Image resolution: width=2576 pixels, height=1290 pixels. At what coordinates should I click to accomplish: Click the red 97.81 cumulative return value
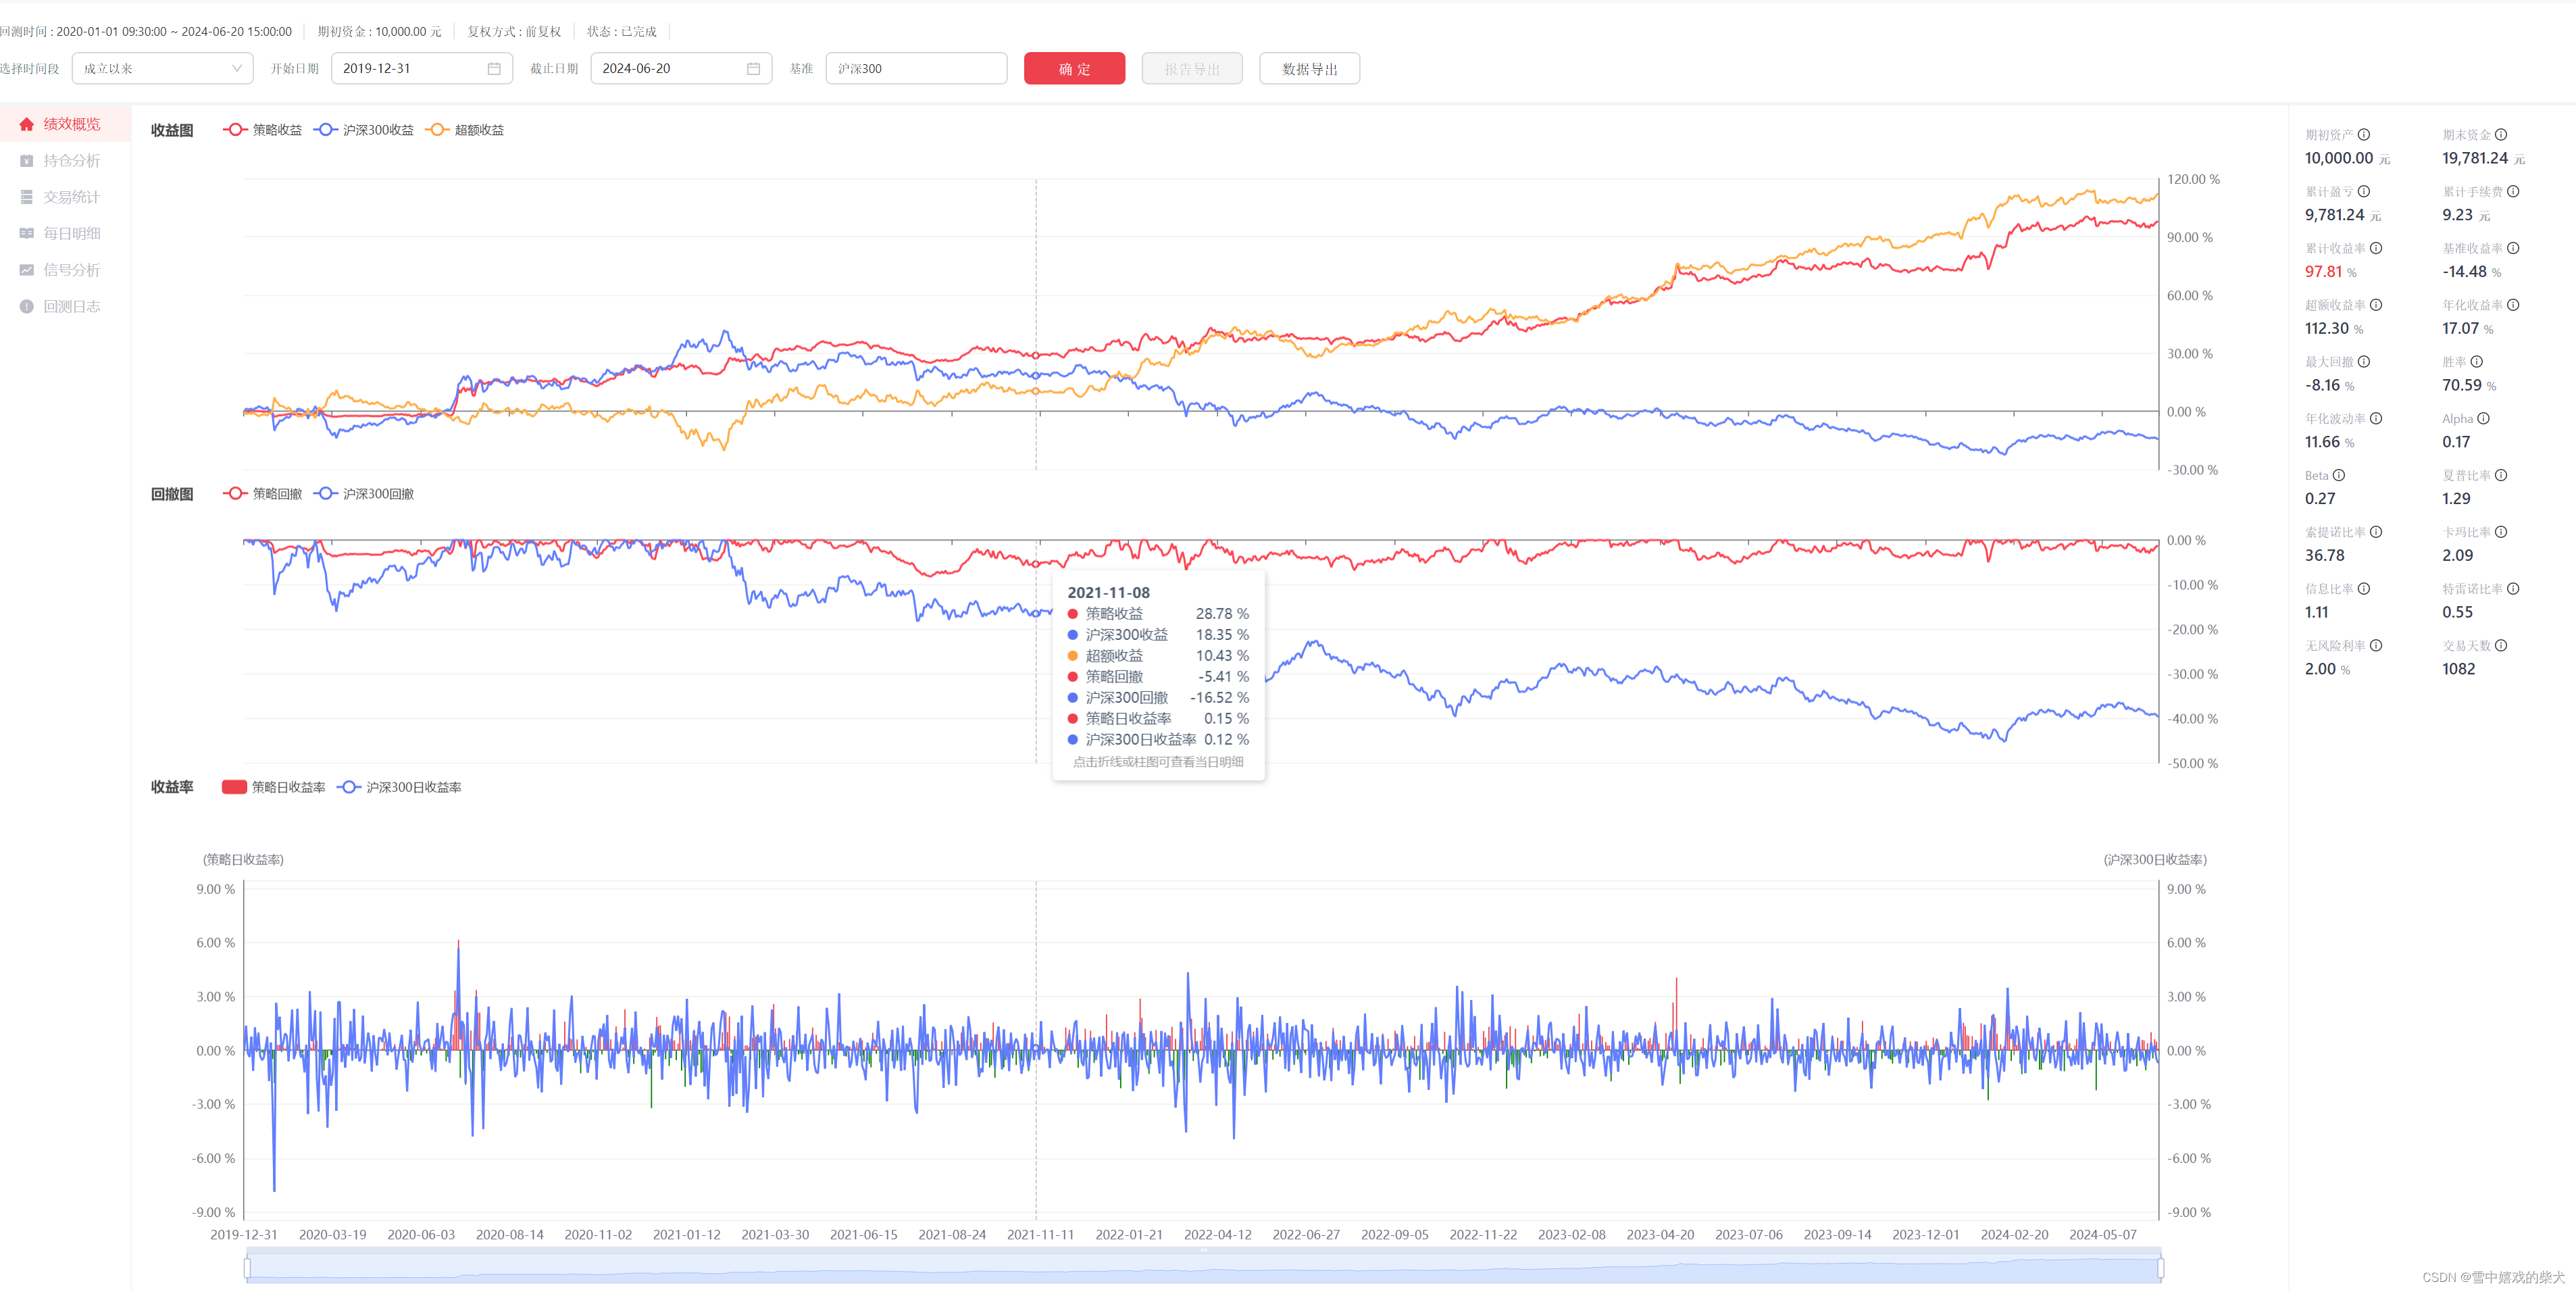click(x=2323, y=271)
